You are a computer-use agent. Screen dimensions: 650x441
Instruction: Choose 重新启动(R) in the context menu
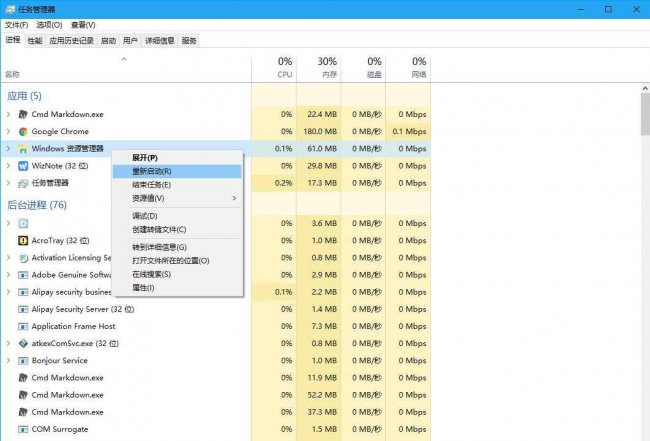tap(177, 171)
